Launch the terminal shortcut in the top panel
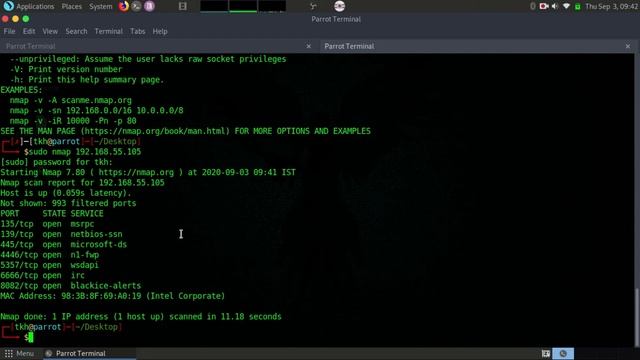The image size is (640, 360). tap(136, 6)
